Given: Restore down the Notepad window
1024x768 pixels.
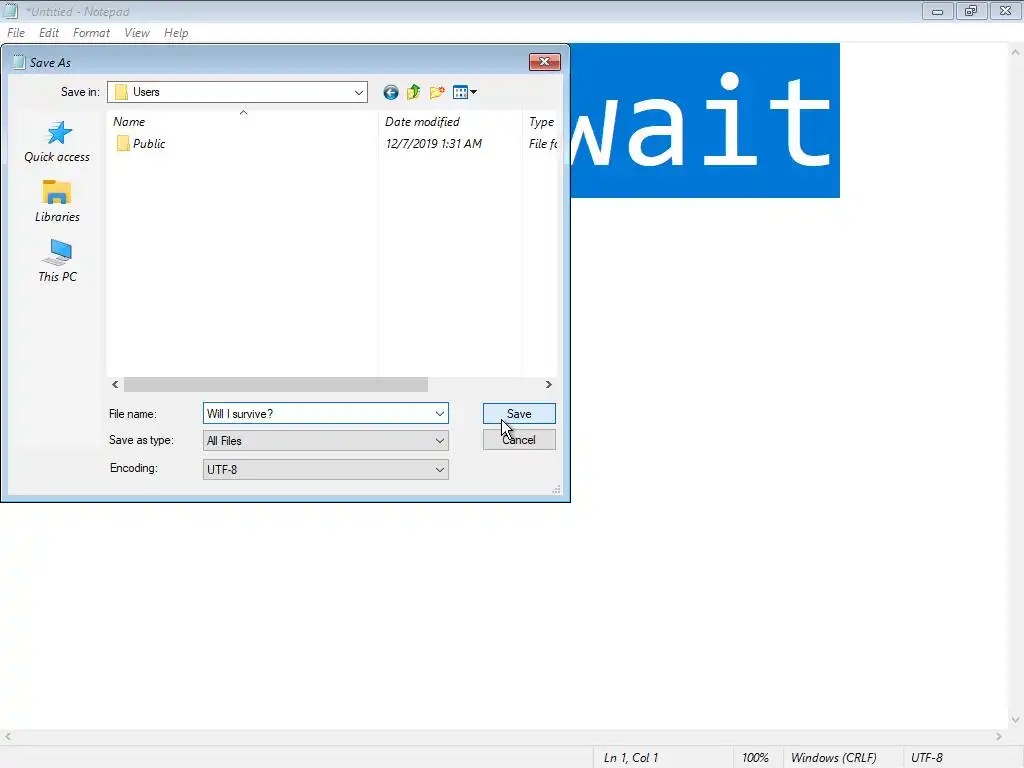Looking at the screenshot, I should [971, 11].
